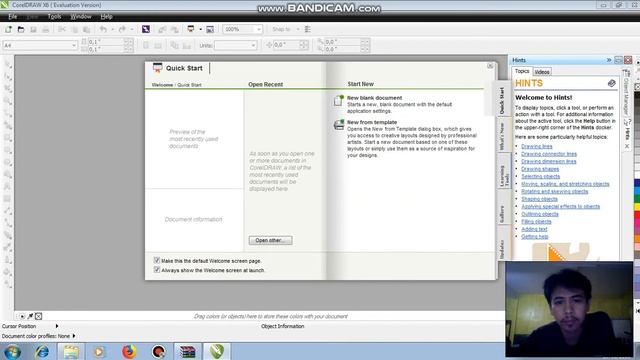This screenshot has width=640, height=360.
Task: Open Windows Explorer folder from the taskbar
Action: pyautogui.click(x=71, y=351)
